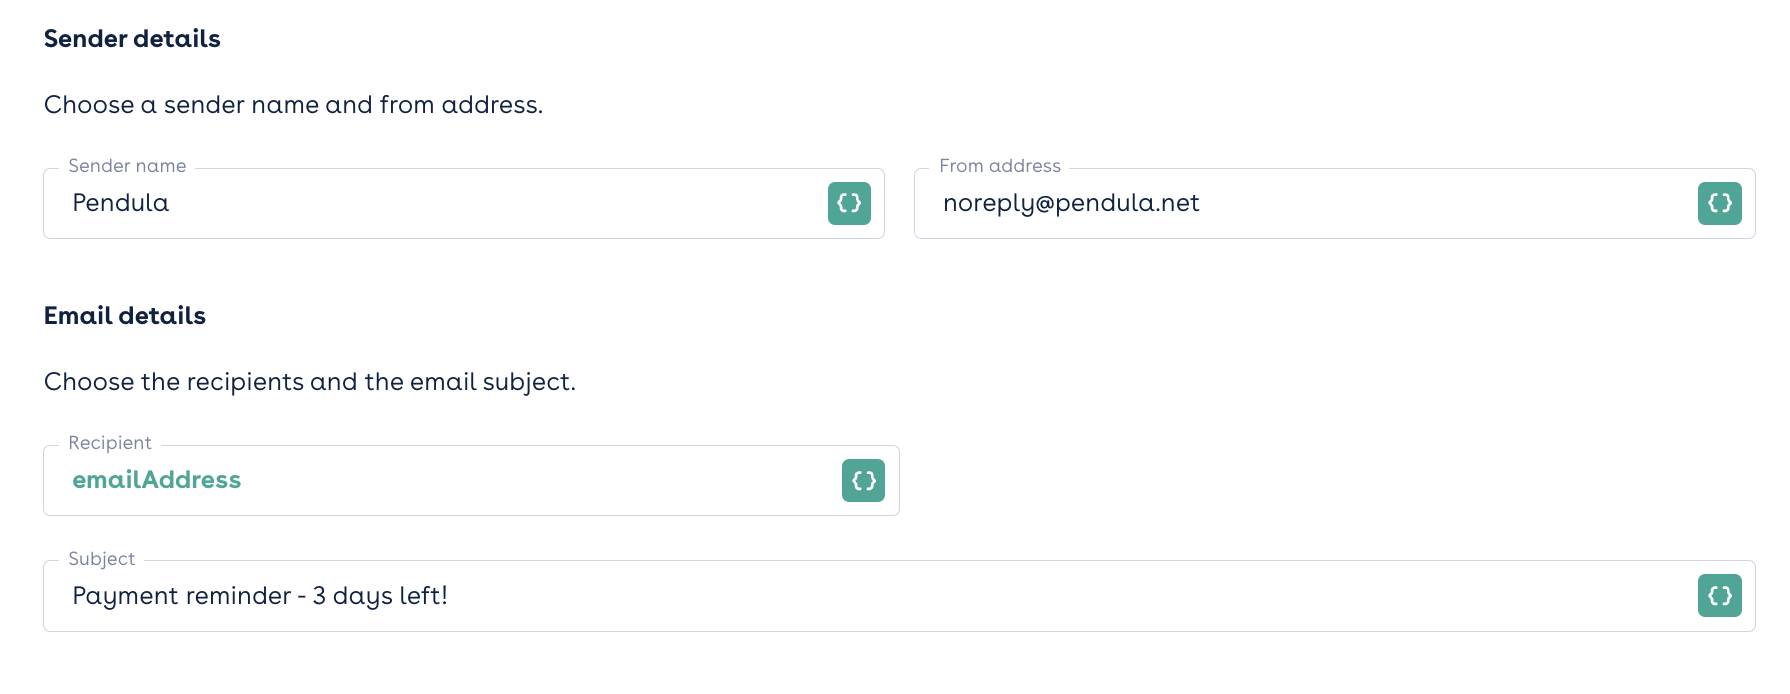
Task: Open merge field picker for Sender name
Action: tap(849, 203)
